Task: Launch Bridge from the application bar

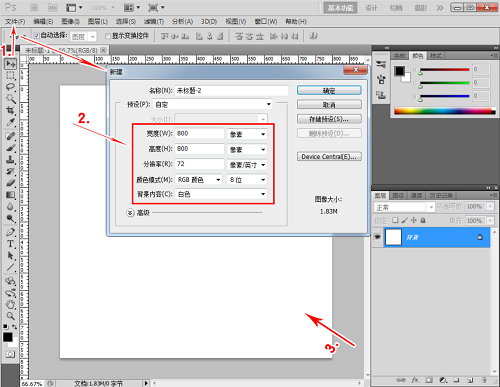Action: click(35, 7)
